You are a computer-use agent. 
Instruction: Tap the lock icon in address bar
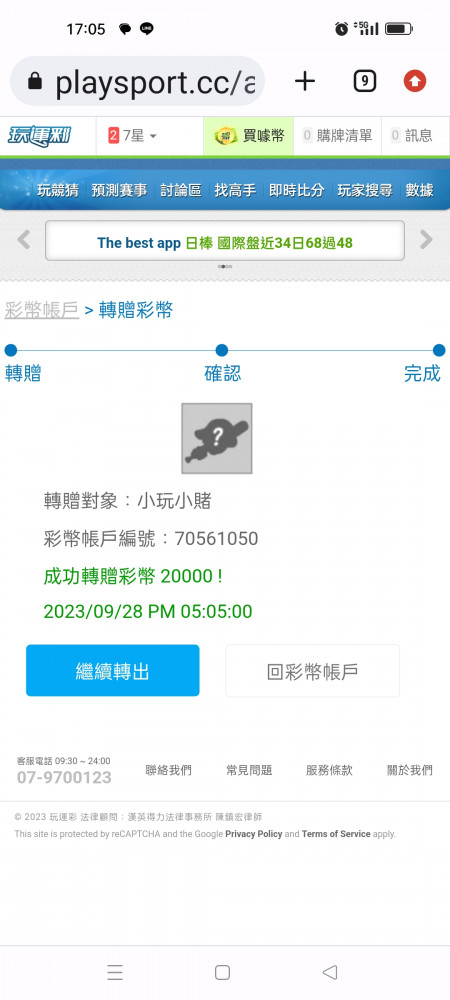35,81
